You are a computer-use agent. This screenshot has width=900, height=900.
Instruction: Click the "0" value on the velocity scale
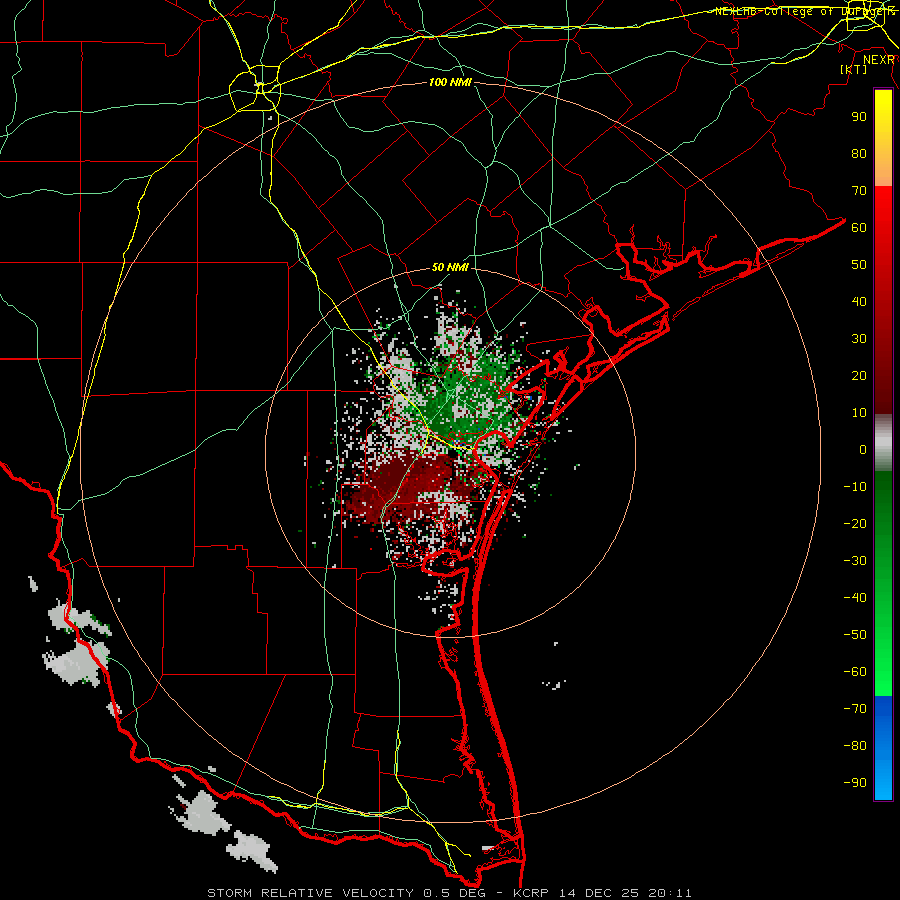[x=863, y=449]
